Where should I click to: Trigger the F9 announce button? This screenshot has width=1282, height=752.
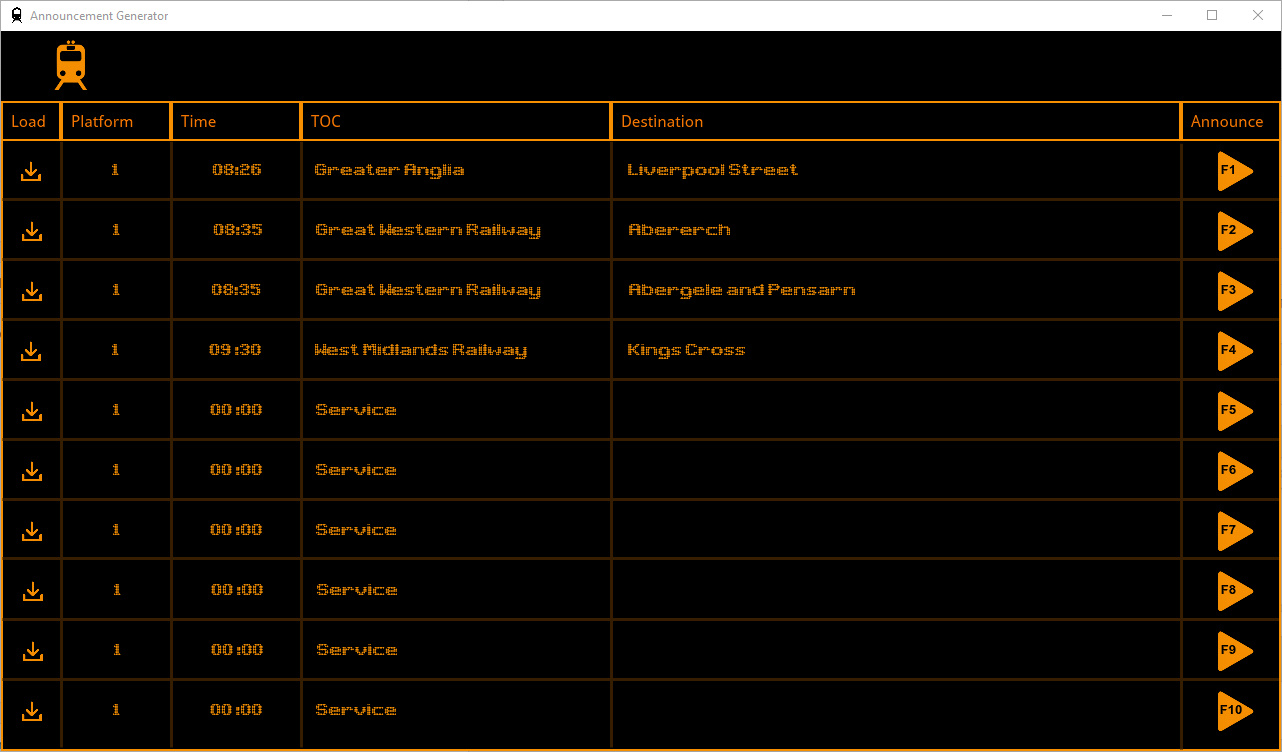[1235, 651]
